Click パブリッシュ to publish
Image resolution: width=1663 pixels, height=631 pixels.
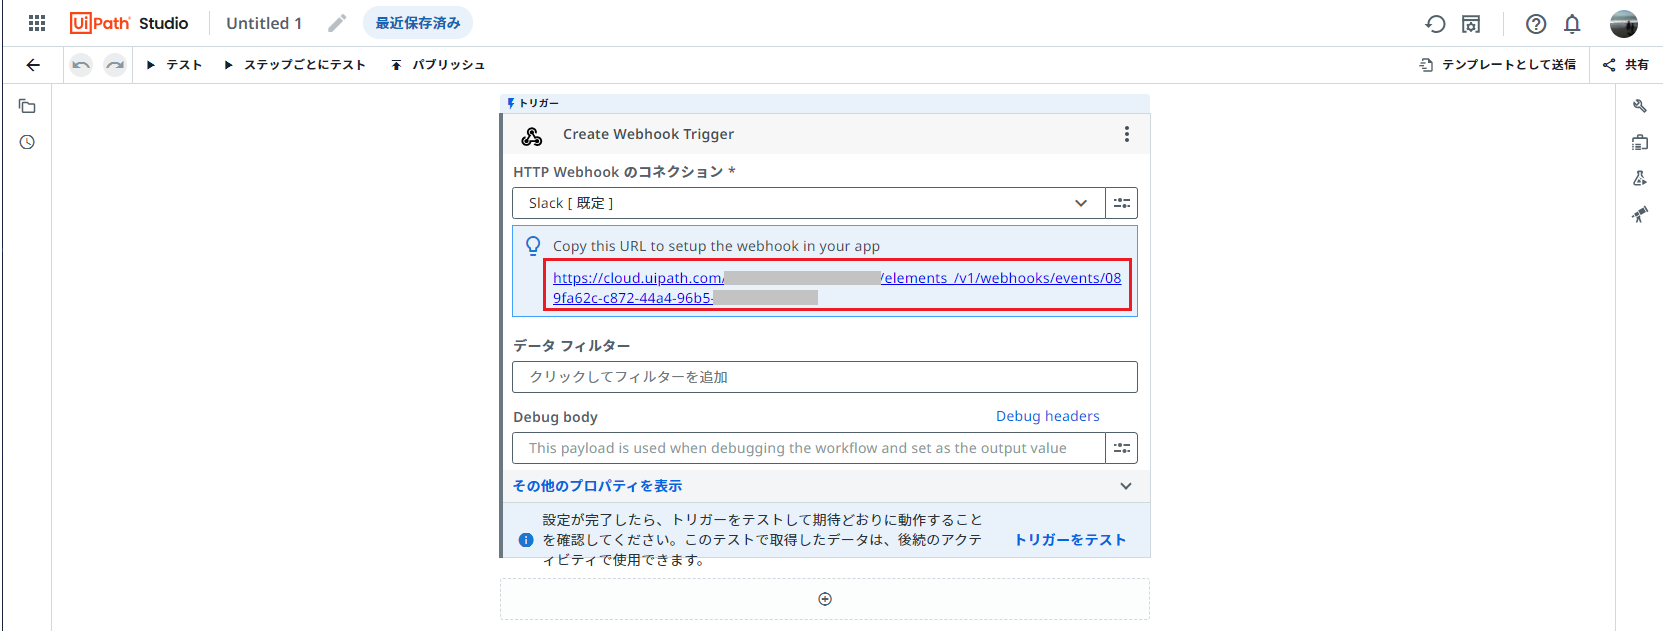pyautogui.click(x=438, y=65)
